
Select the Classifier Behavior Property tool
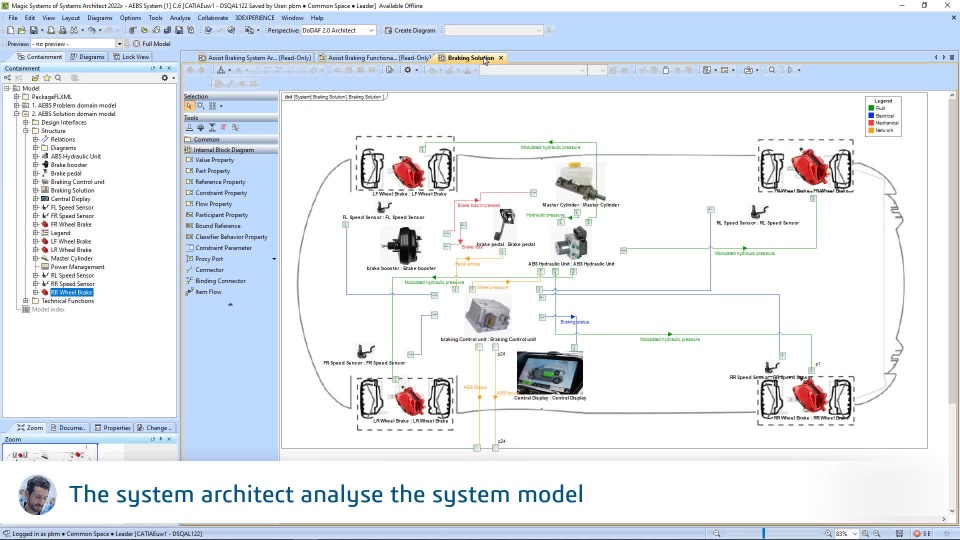point(231,237)
